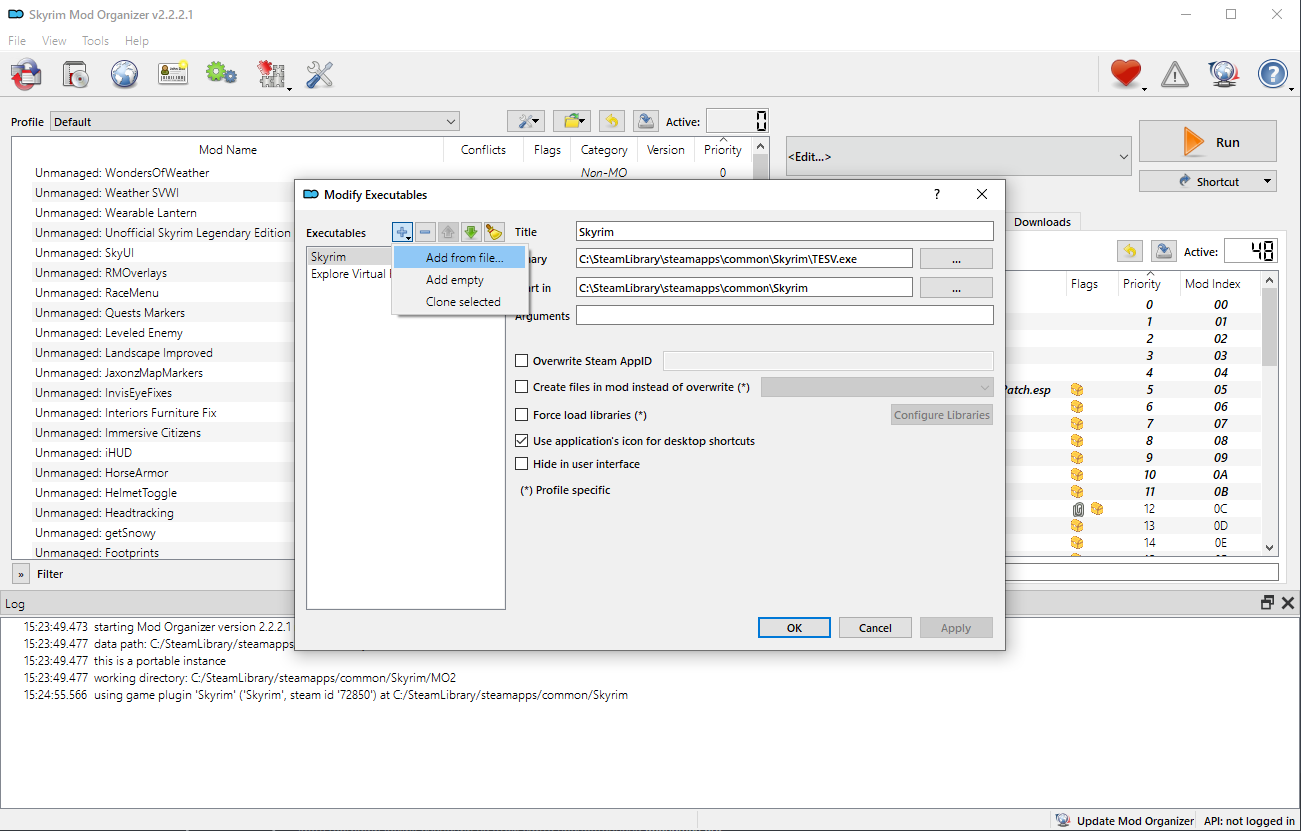Sort by the Mod Name column header
This screenshot has width=1301, height=831.
228,150
